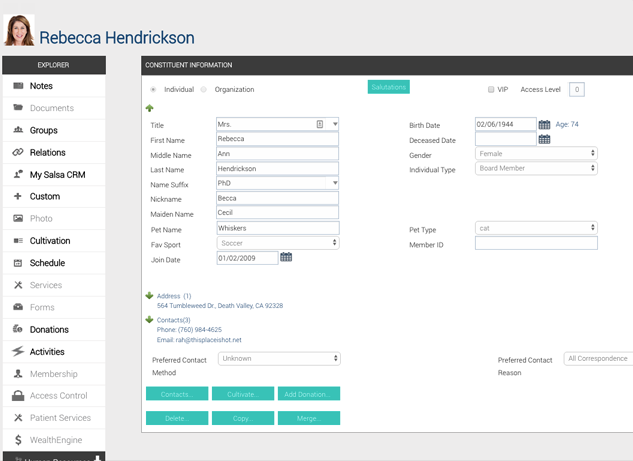Select the Individual radio button
This screenshot has height=461, width=633.
point(153,90)
